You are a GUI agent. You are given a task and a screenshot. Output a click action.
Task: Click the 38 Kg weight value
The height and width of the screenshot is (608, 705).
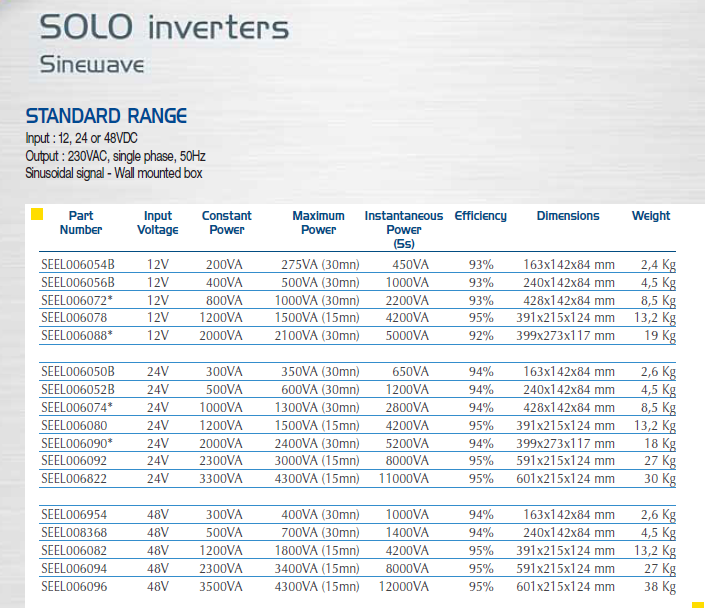click(x=660, y=587)
